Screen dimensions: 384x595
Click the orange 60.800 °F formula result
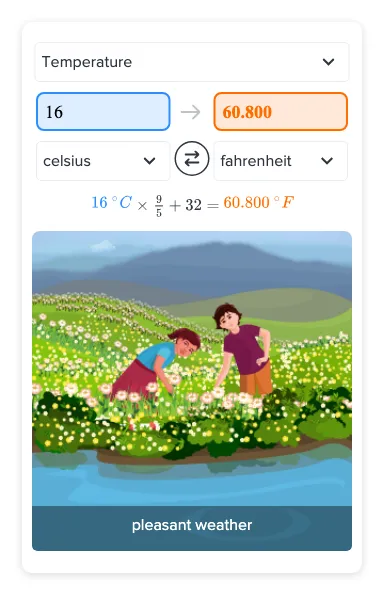coord(258,203)
